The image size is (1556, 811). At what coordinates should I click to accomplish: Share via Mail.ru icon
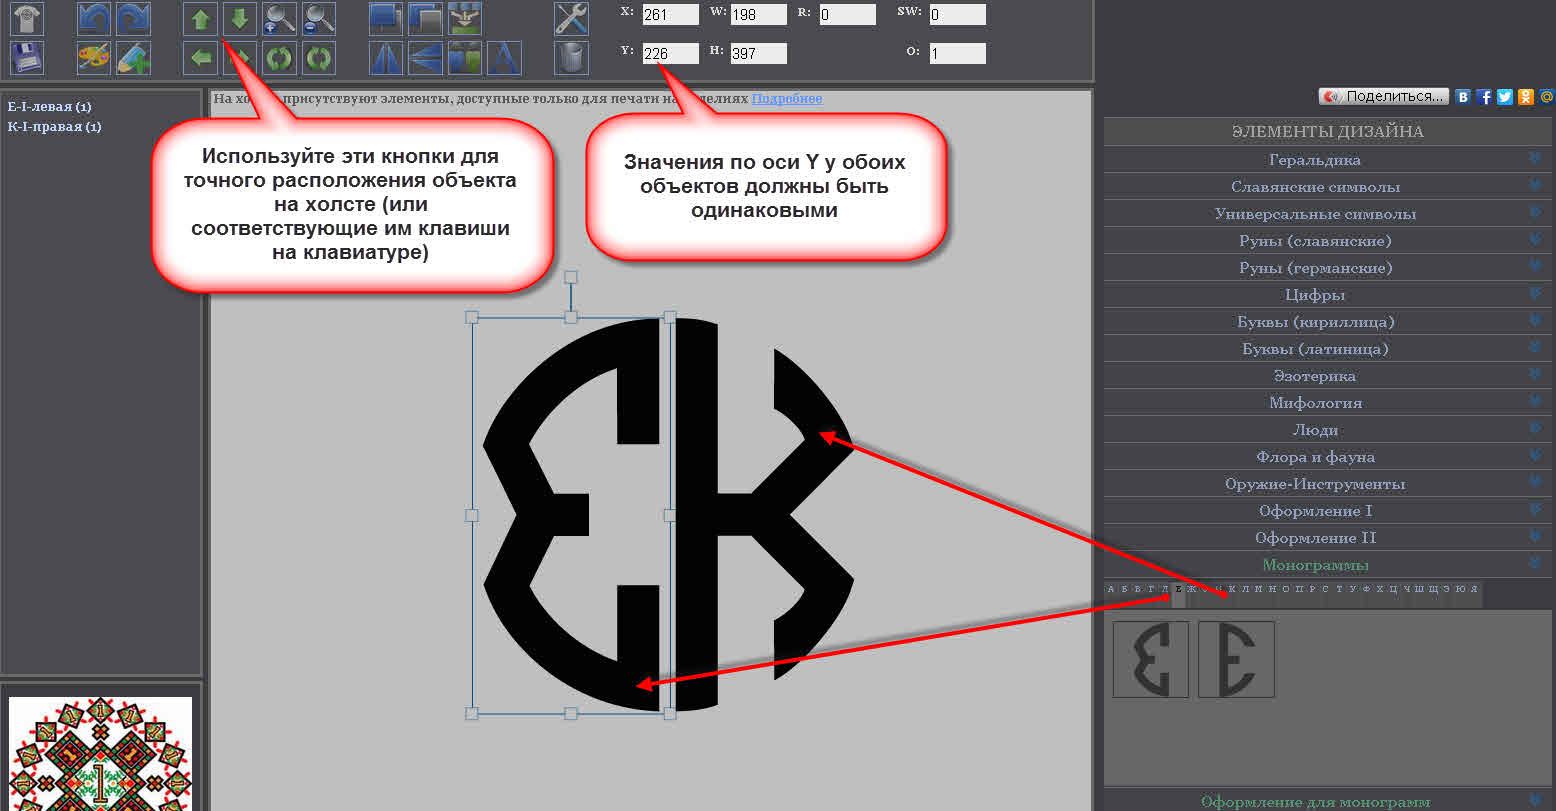tap(1546, 97)
